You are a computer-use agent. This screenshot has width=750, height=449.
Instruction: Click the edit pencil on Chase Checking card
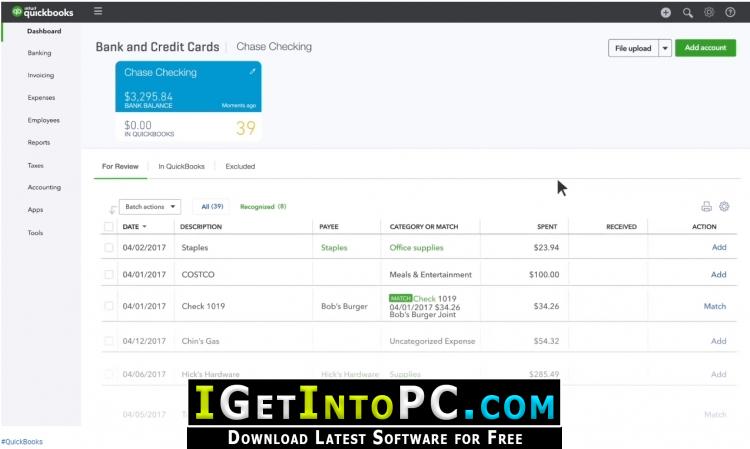point(252,72)
